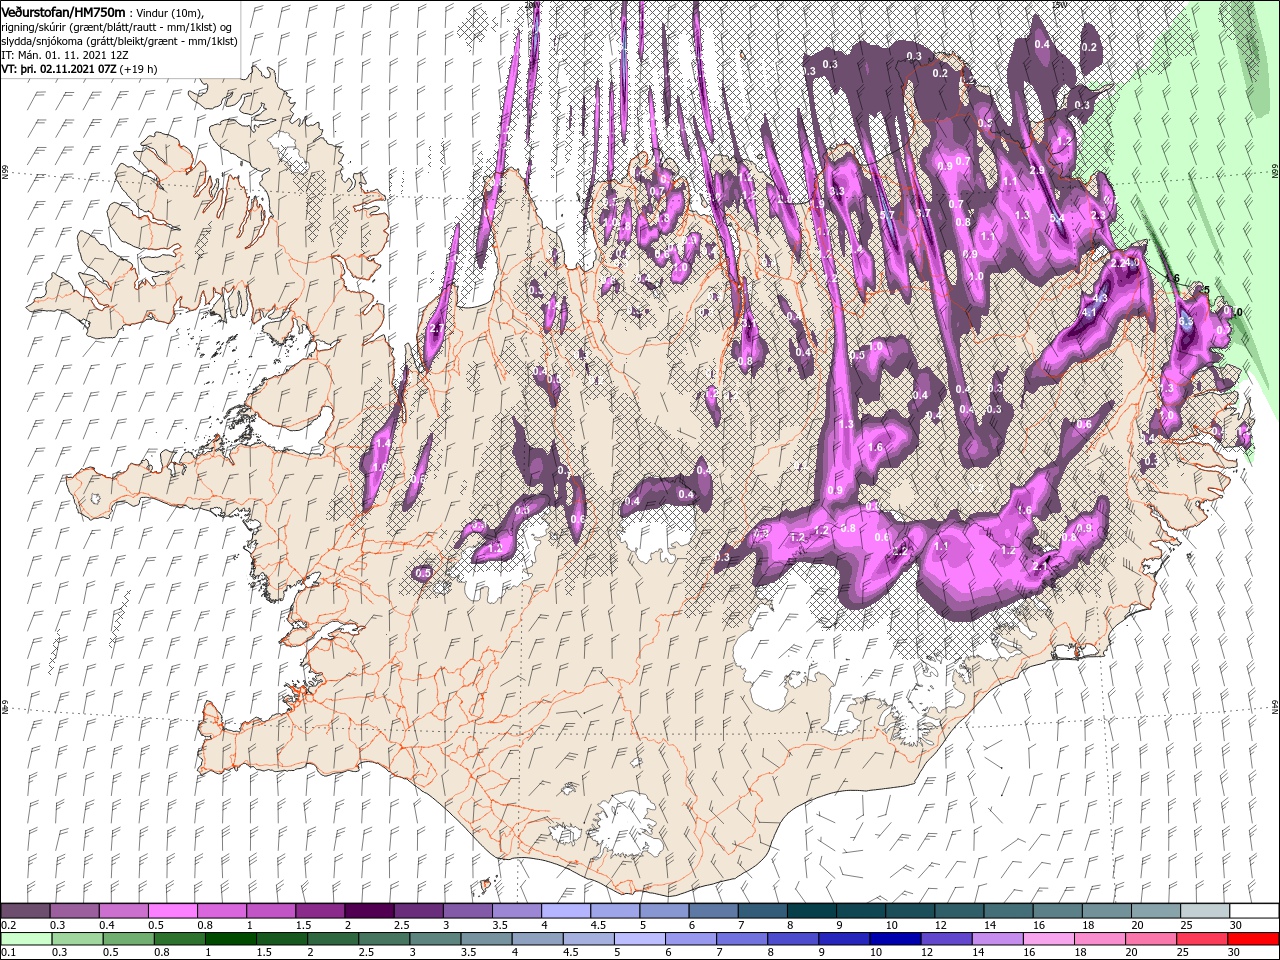Image resolution: width=1280 pixels, height=960 pixels.
Task: Select the rain scale swatch for 2–2.5
Action: (333, 939)
